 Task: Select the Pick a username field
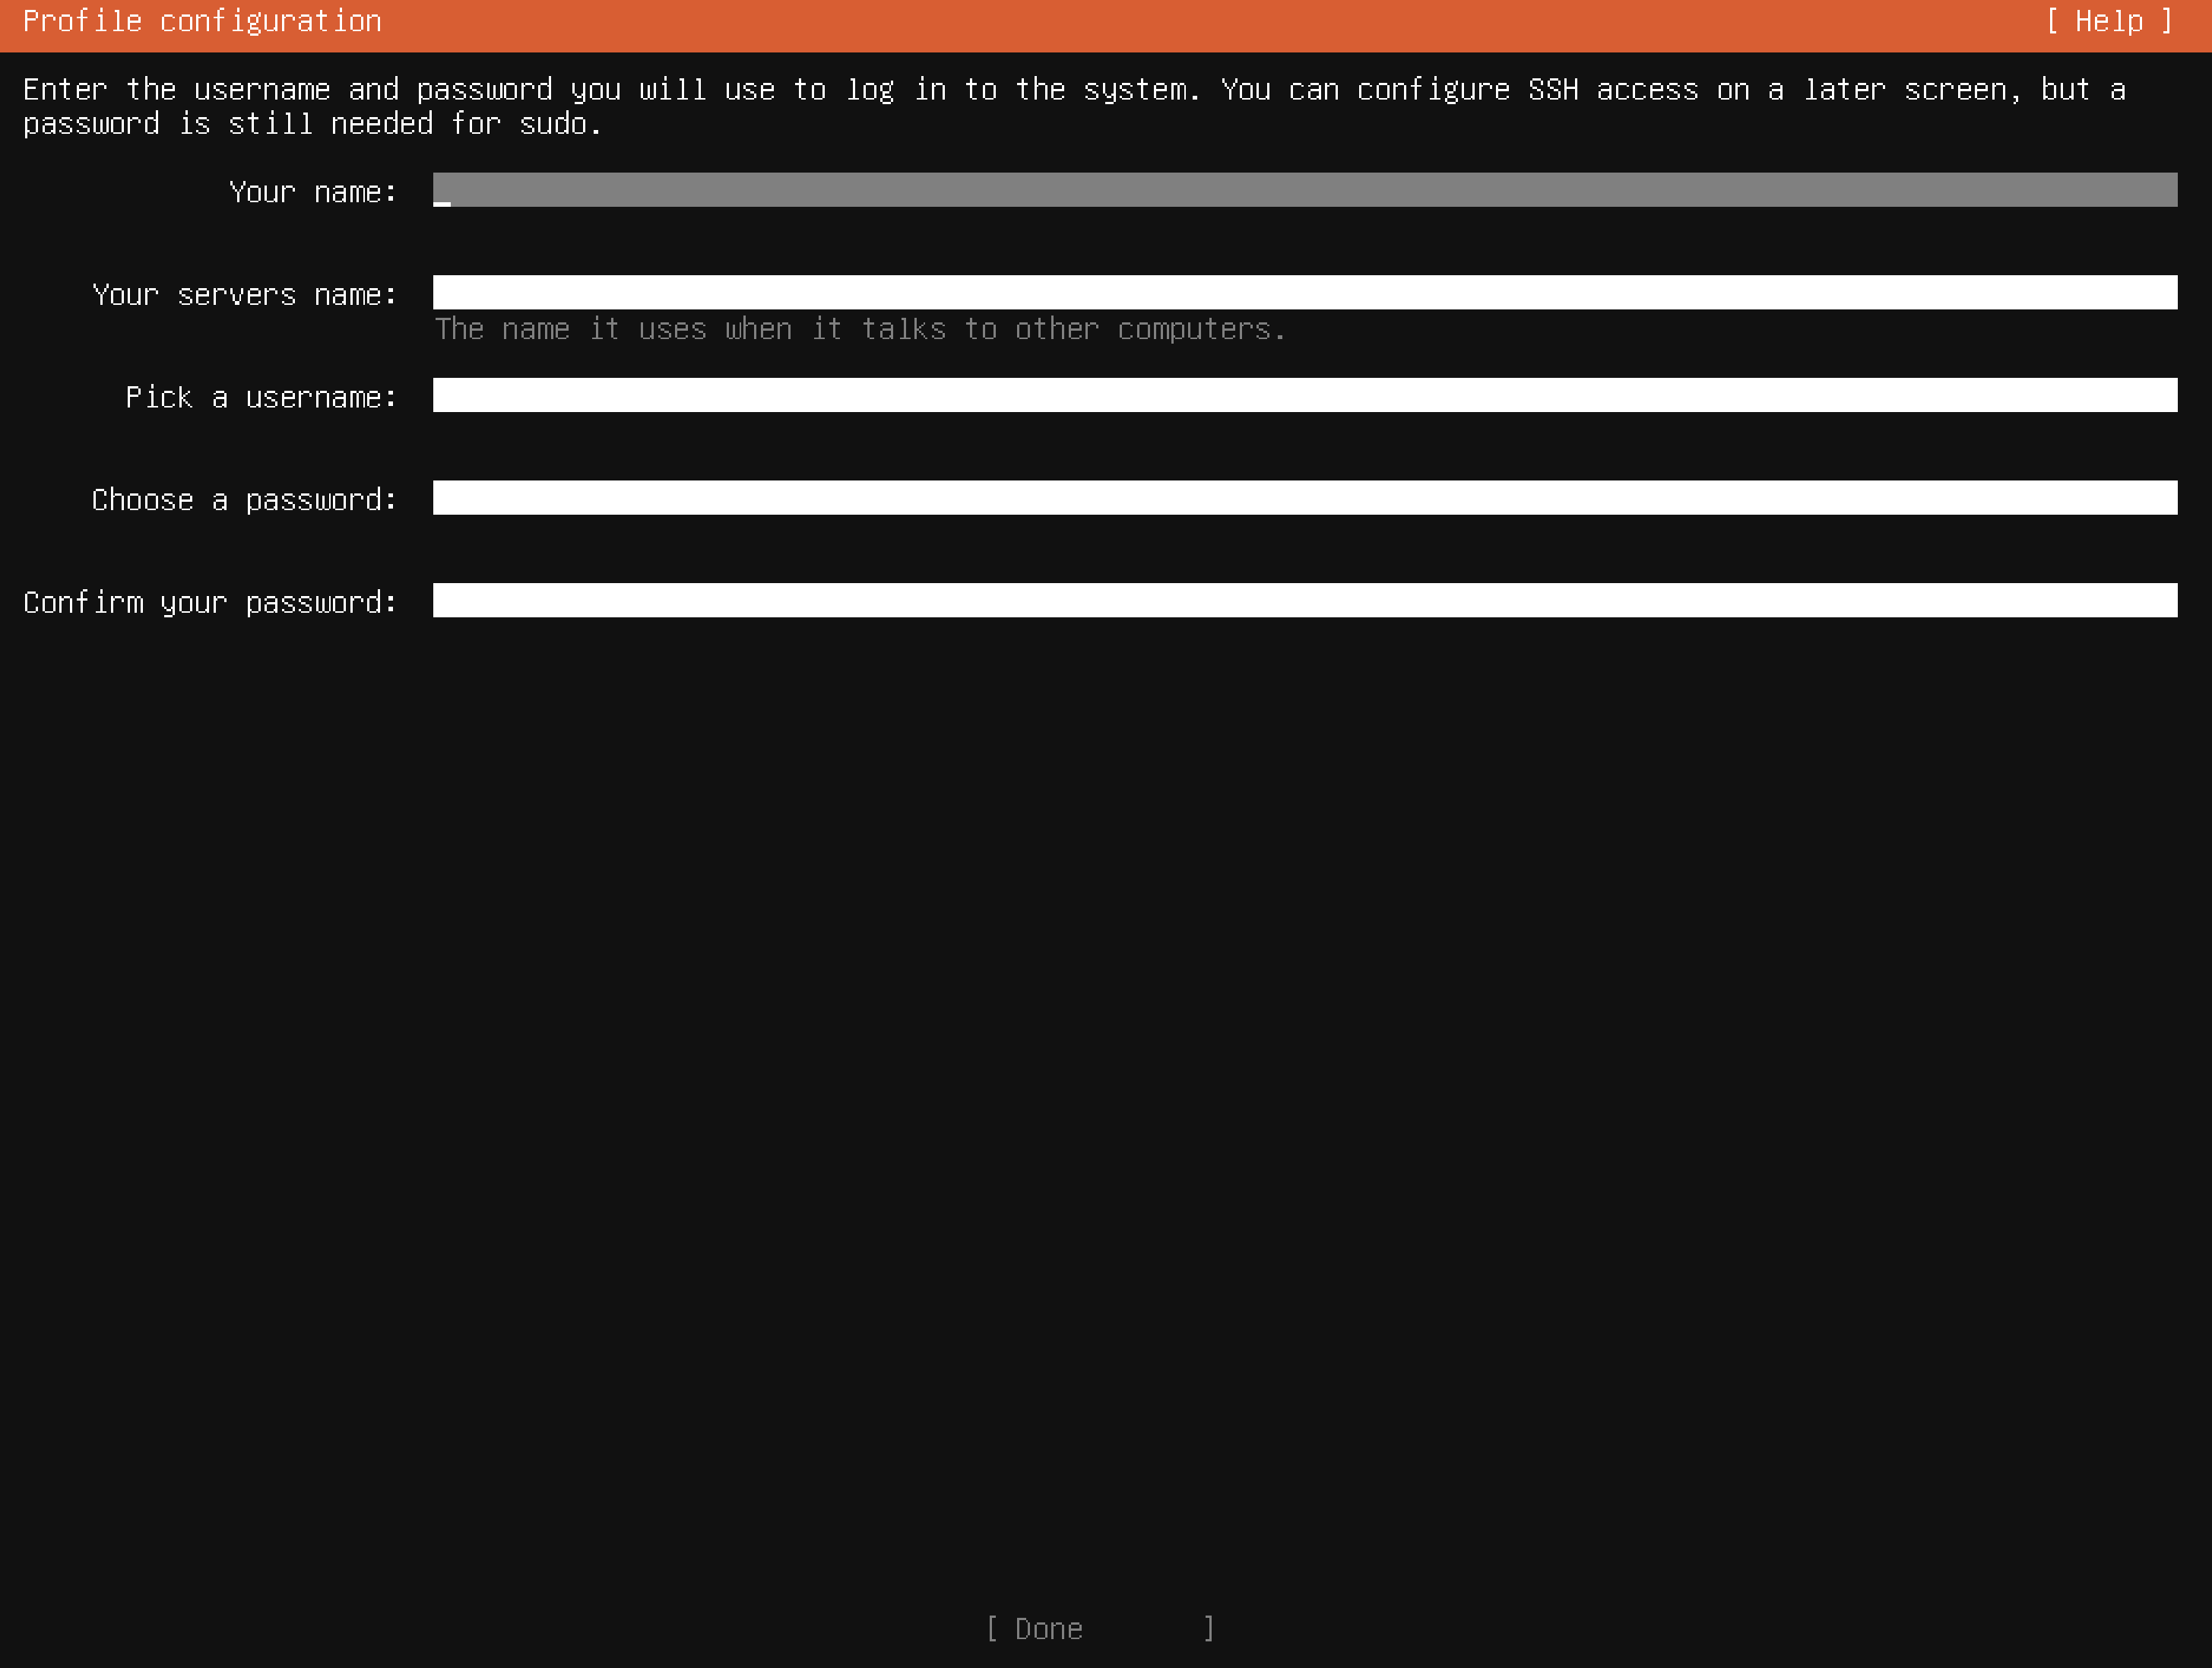tap(1304, 395)
